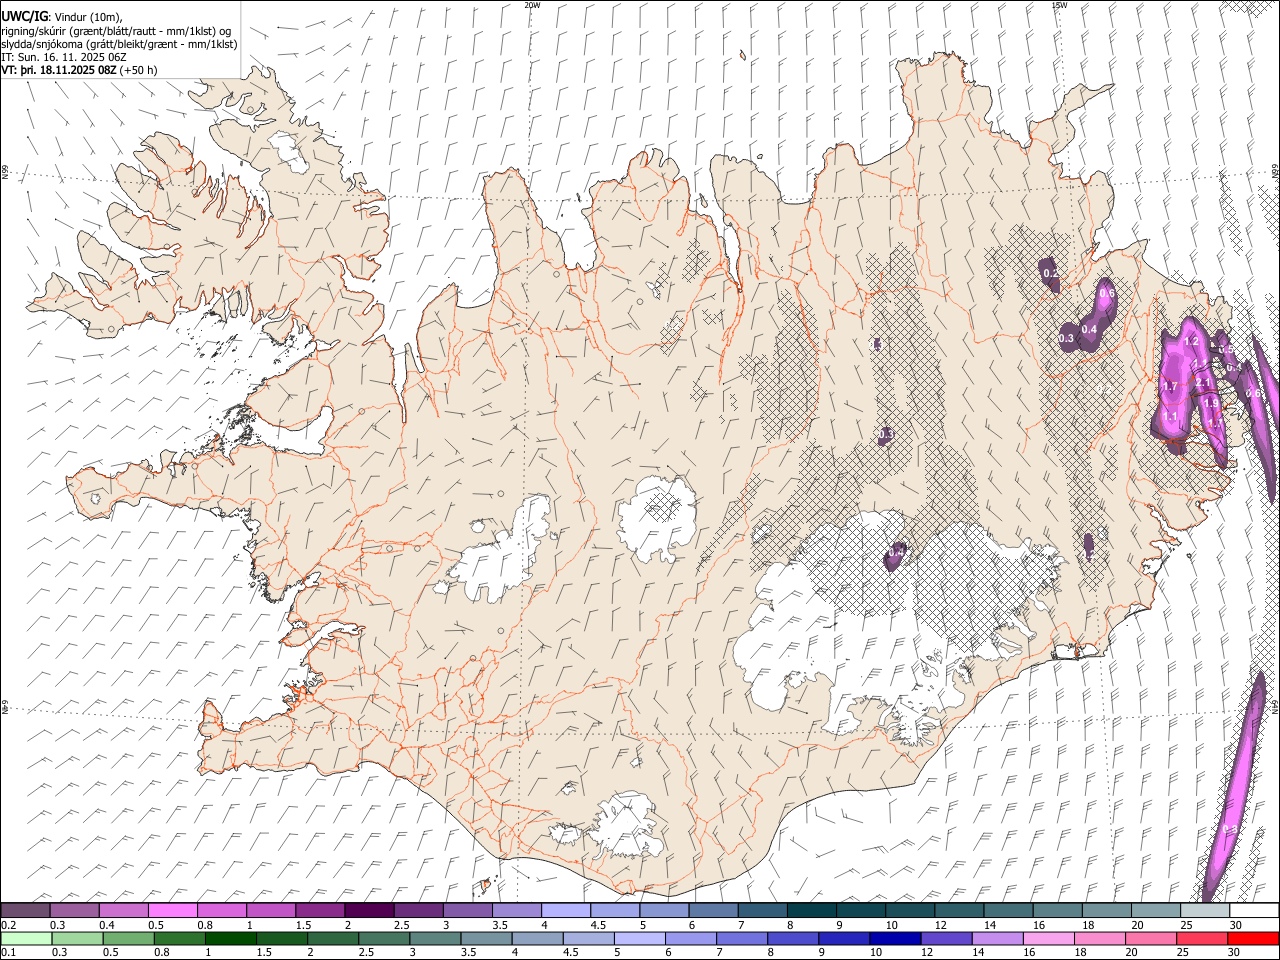Click the 6 steel blue swatch in snow scale
Image resolution: width=1280 pixels, height=960 pixels.
pos(713,910)
